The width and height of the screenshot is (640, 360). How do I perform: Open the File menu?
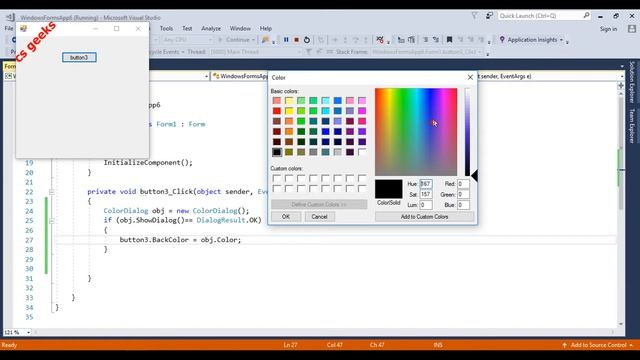[x=9, y=29]
